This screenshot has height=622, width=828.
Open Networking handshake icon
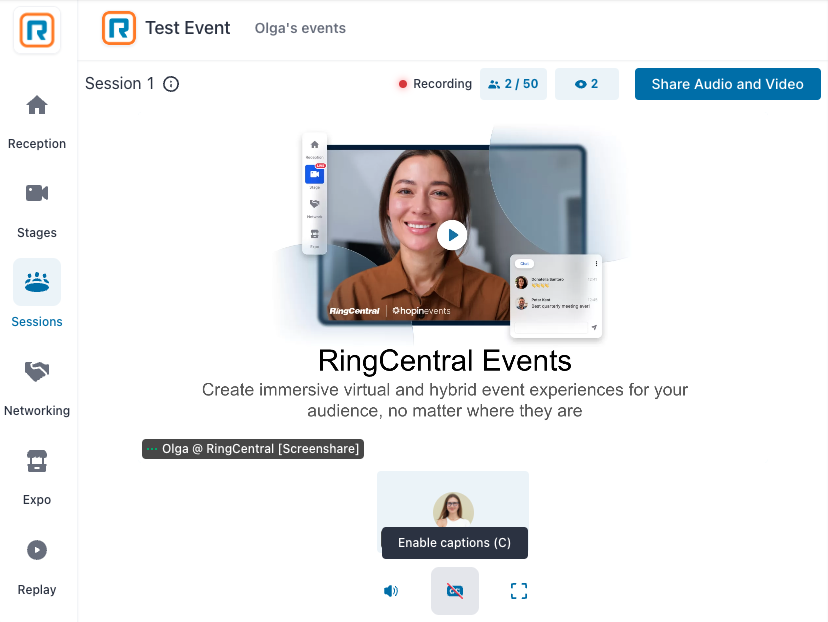37,371
